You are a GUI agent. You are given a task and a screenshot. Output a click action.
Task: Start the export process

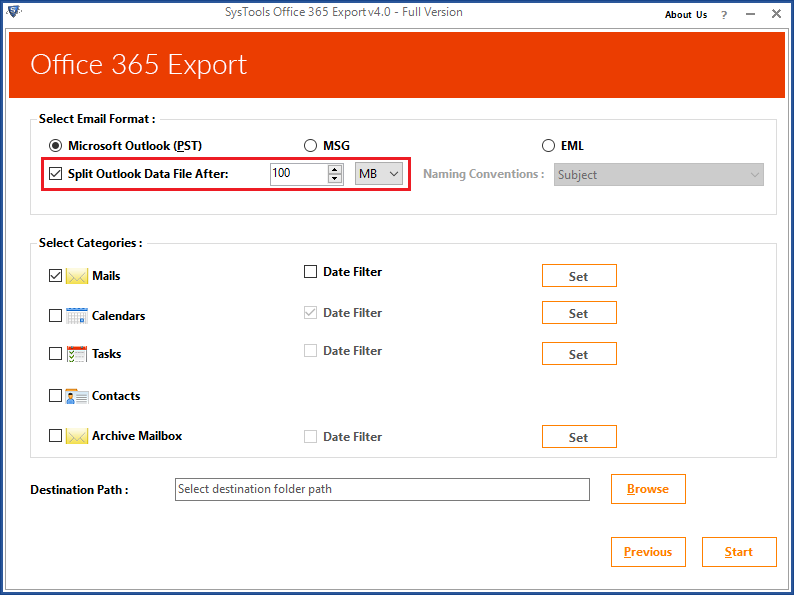pyautogui.click(x=739, y=552)
